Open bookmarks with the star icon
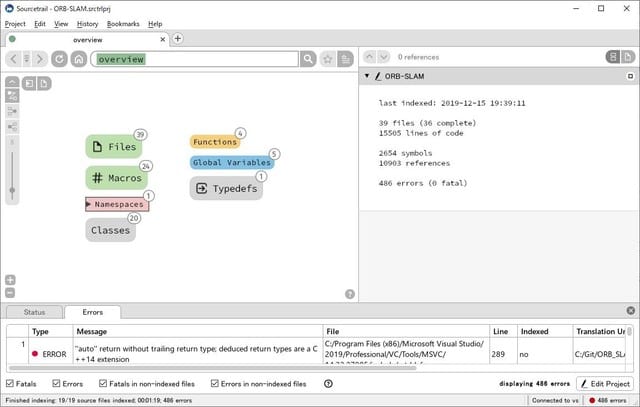Screen dimensions: 640x407 (327, 59)
